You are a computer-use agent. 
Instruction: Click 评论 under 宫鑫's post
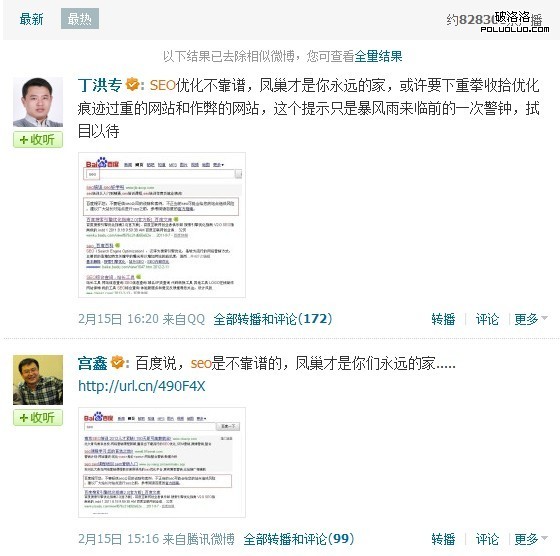pyautogui.click(x=487, y=539)
